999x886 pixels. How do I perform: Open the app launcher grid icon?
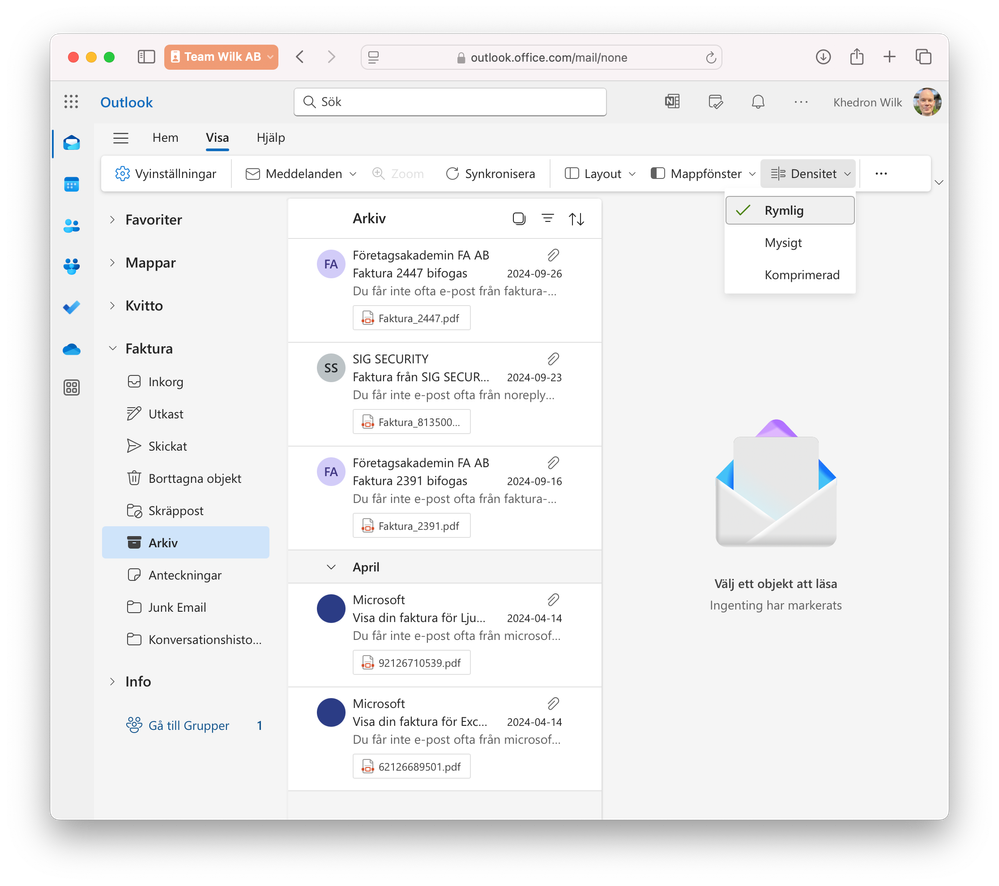pos(71,102)
